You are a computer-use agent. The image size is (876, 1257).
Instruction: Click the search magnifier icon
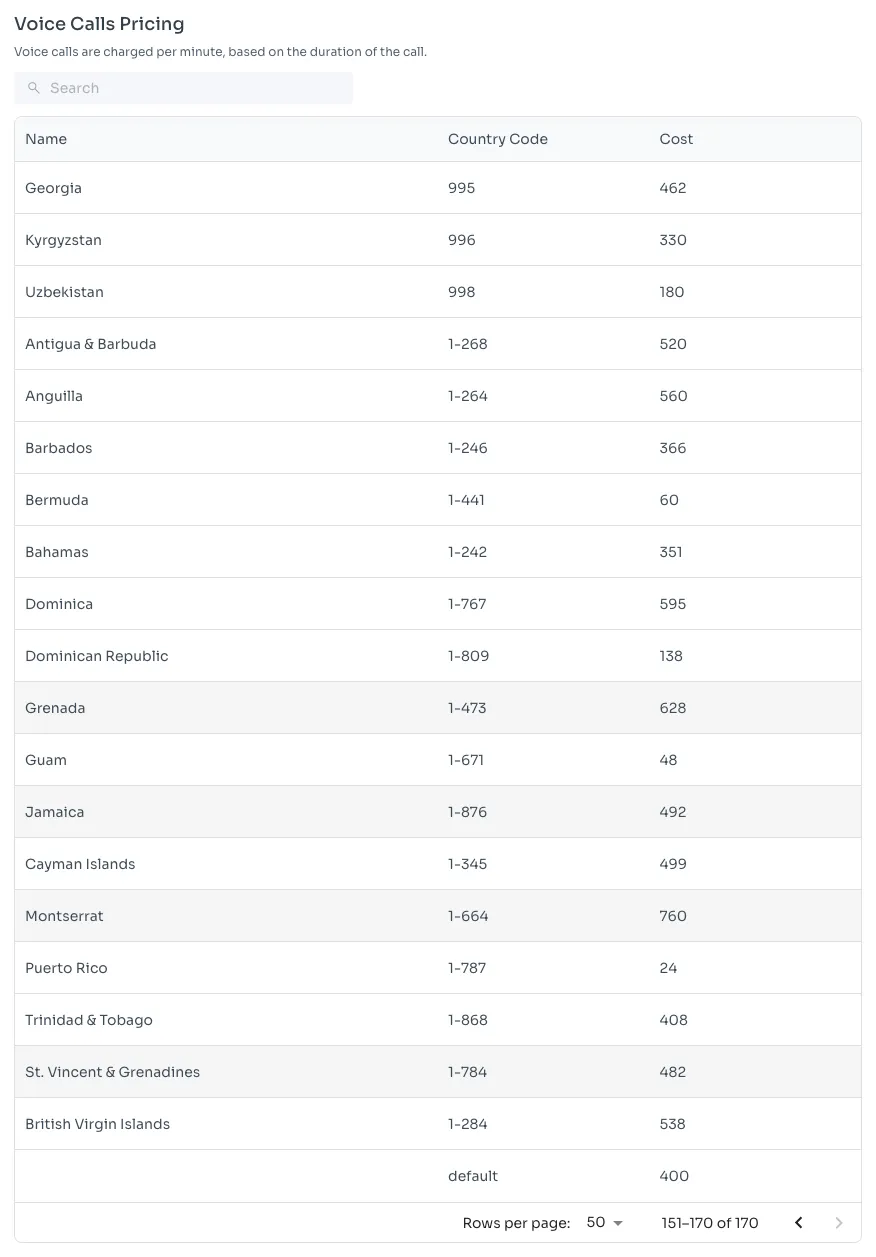point(34,88)
